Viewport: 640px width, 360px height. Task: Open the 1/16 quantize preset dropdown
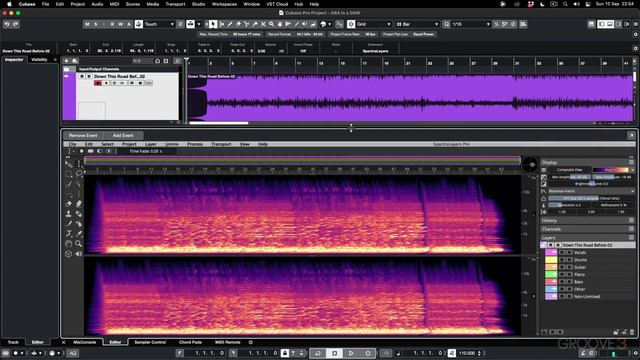pos(471,24)
